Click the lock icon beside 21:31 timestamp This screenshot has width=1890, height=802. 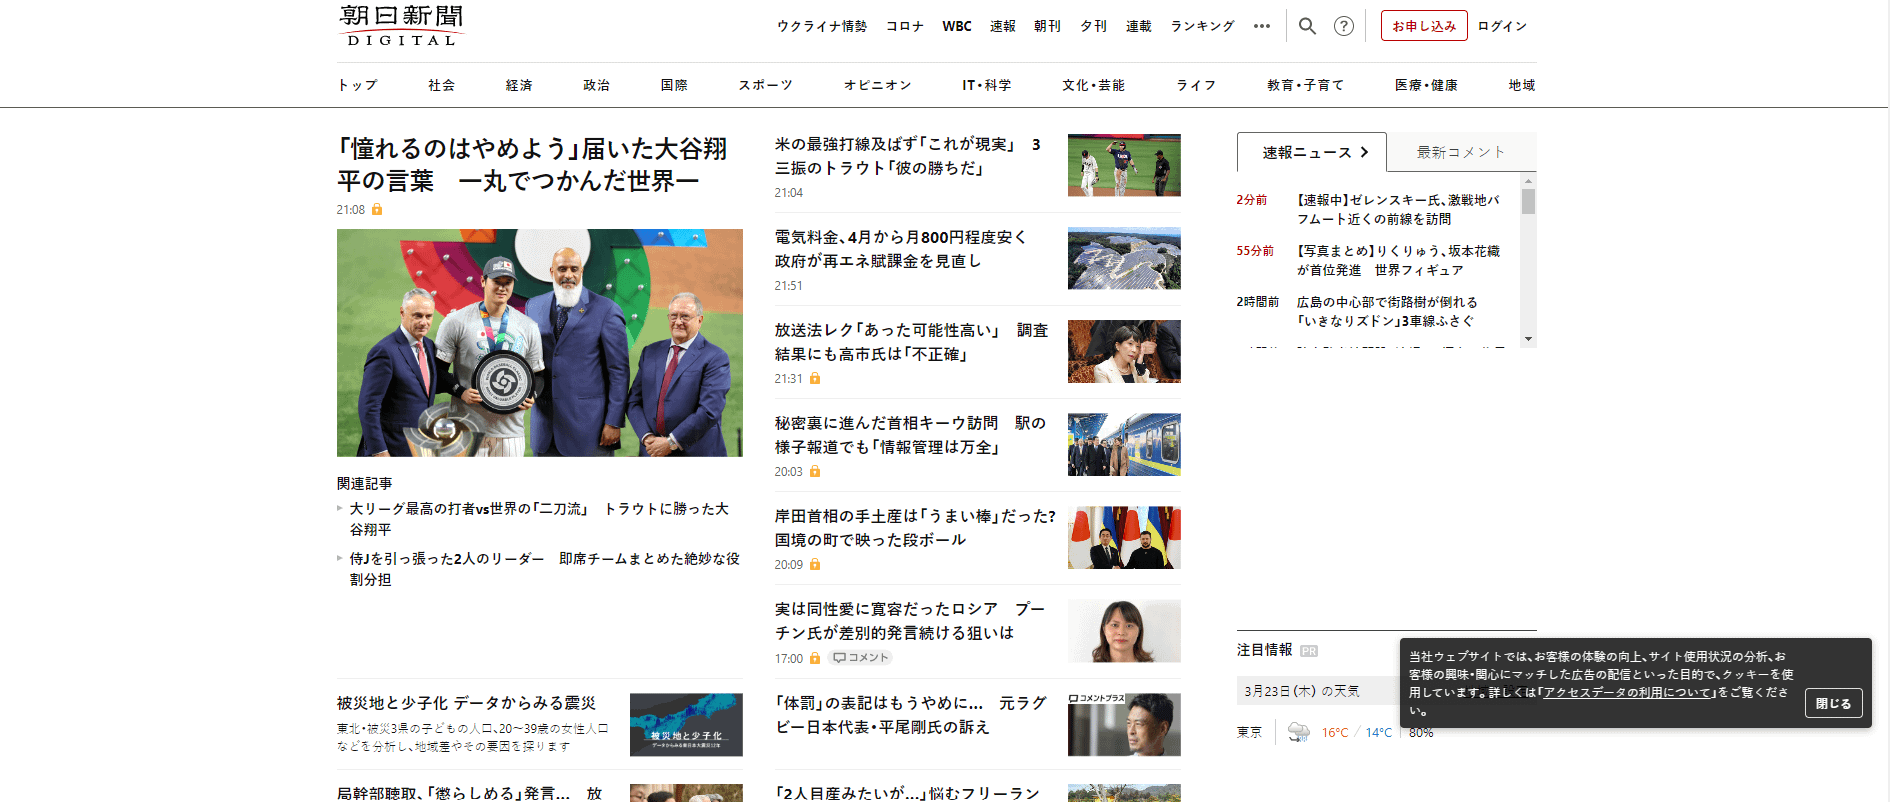(x=815, y=378)
